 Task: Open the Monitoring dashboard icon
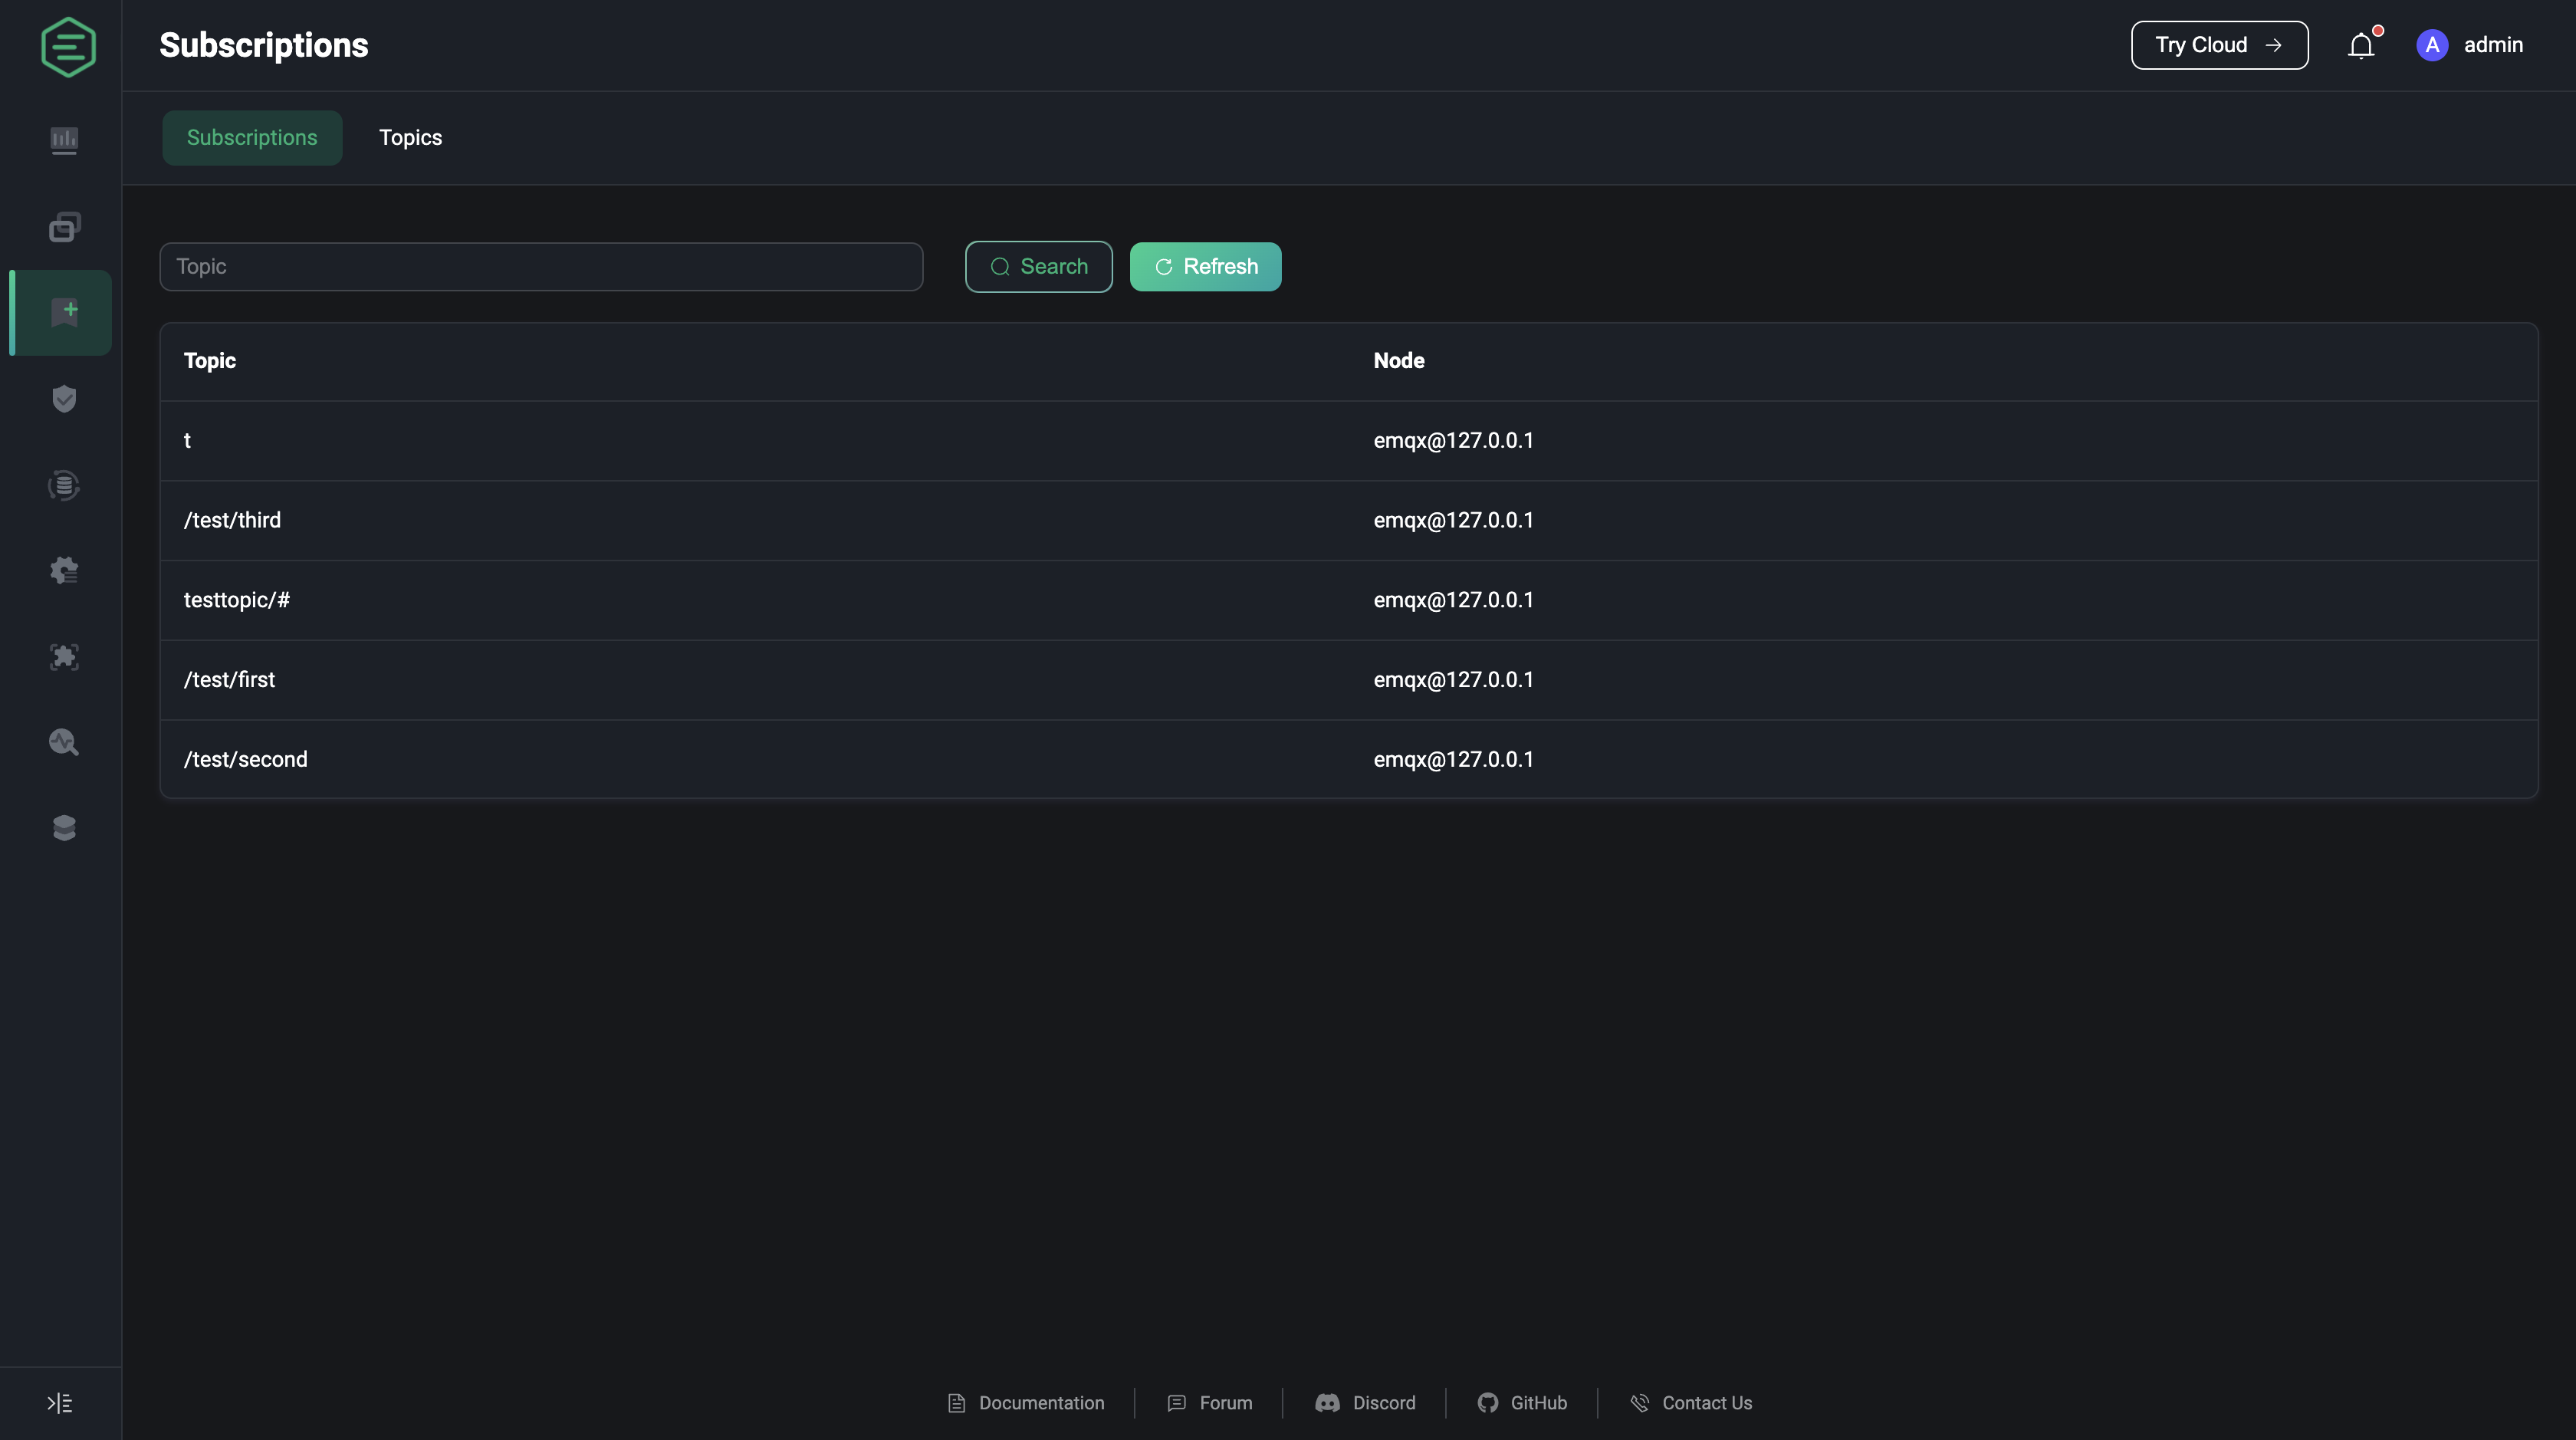[62, 140]
